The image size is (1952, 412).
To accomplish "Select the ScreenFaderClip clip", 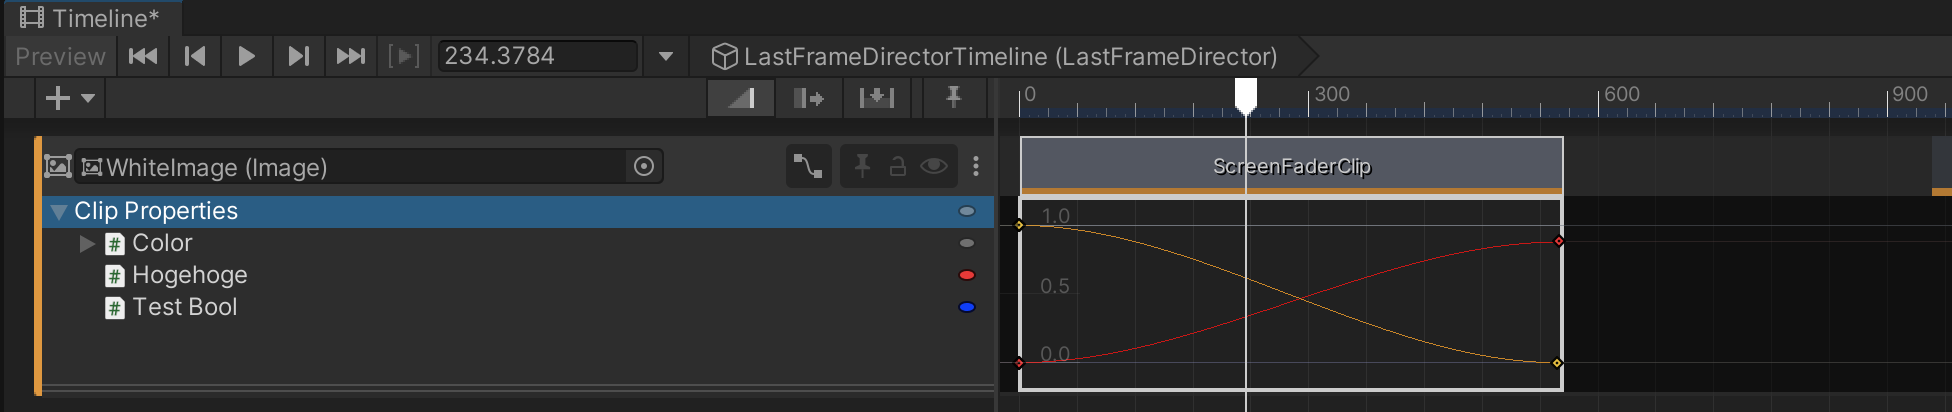I will [1291, 165].
